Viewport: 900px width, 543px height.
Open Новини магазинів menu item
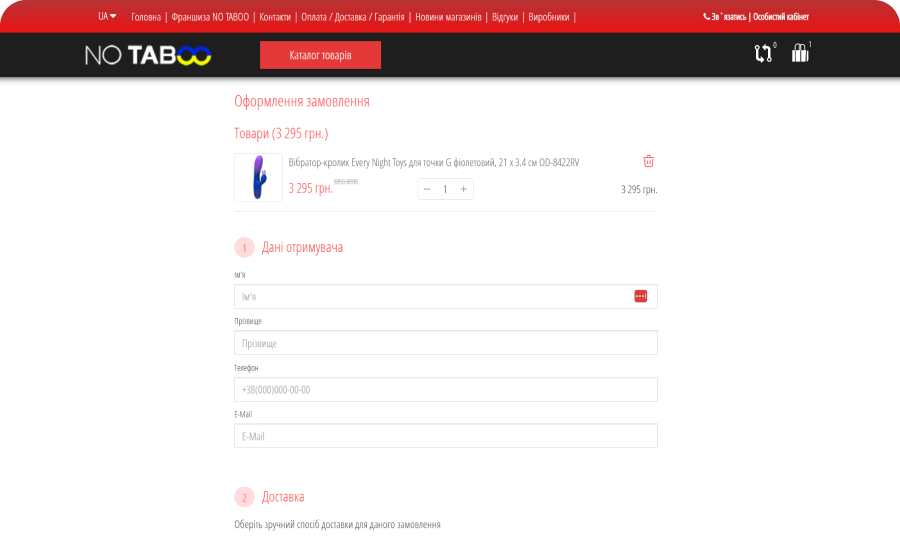tap(448, 17)
